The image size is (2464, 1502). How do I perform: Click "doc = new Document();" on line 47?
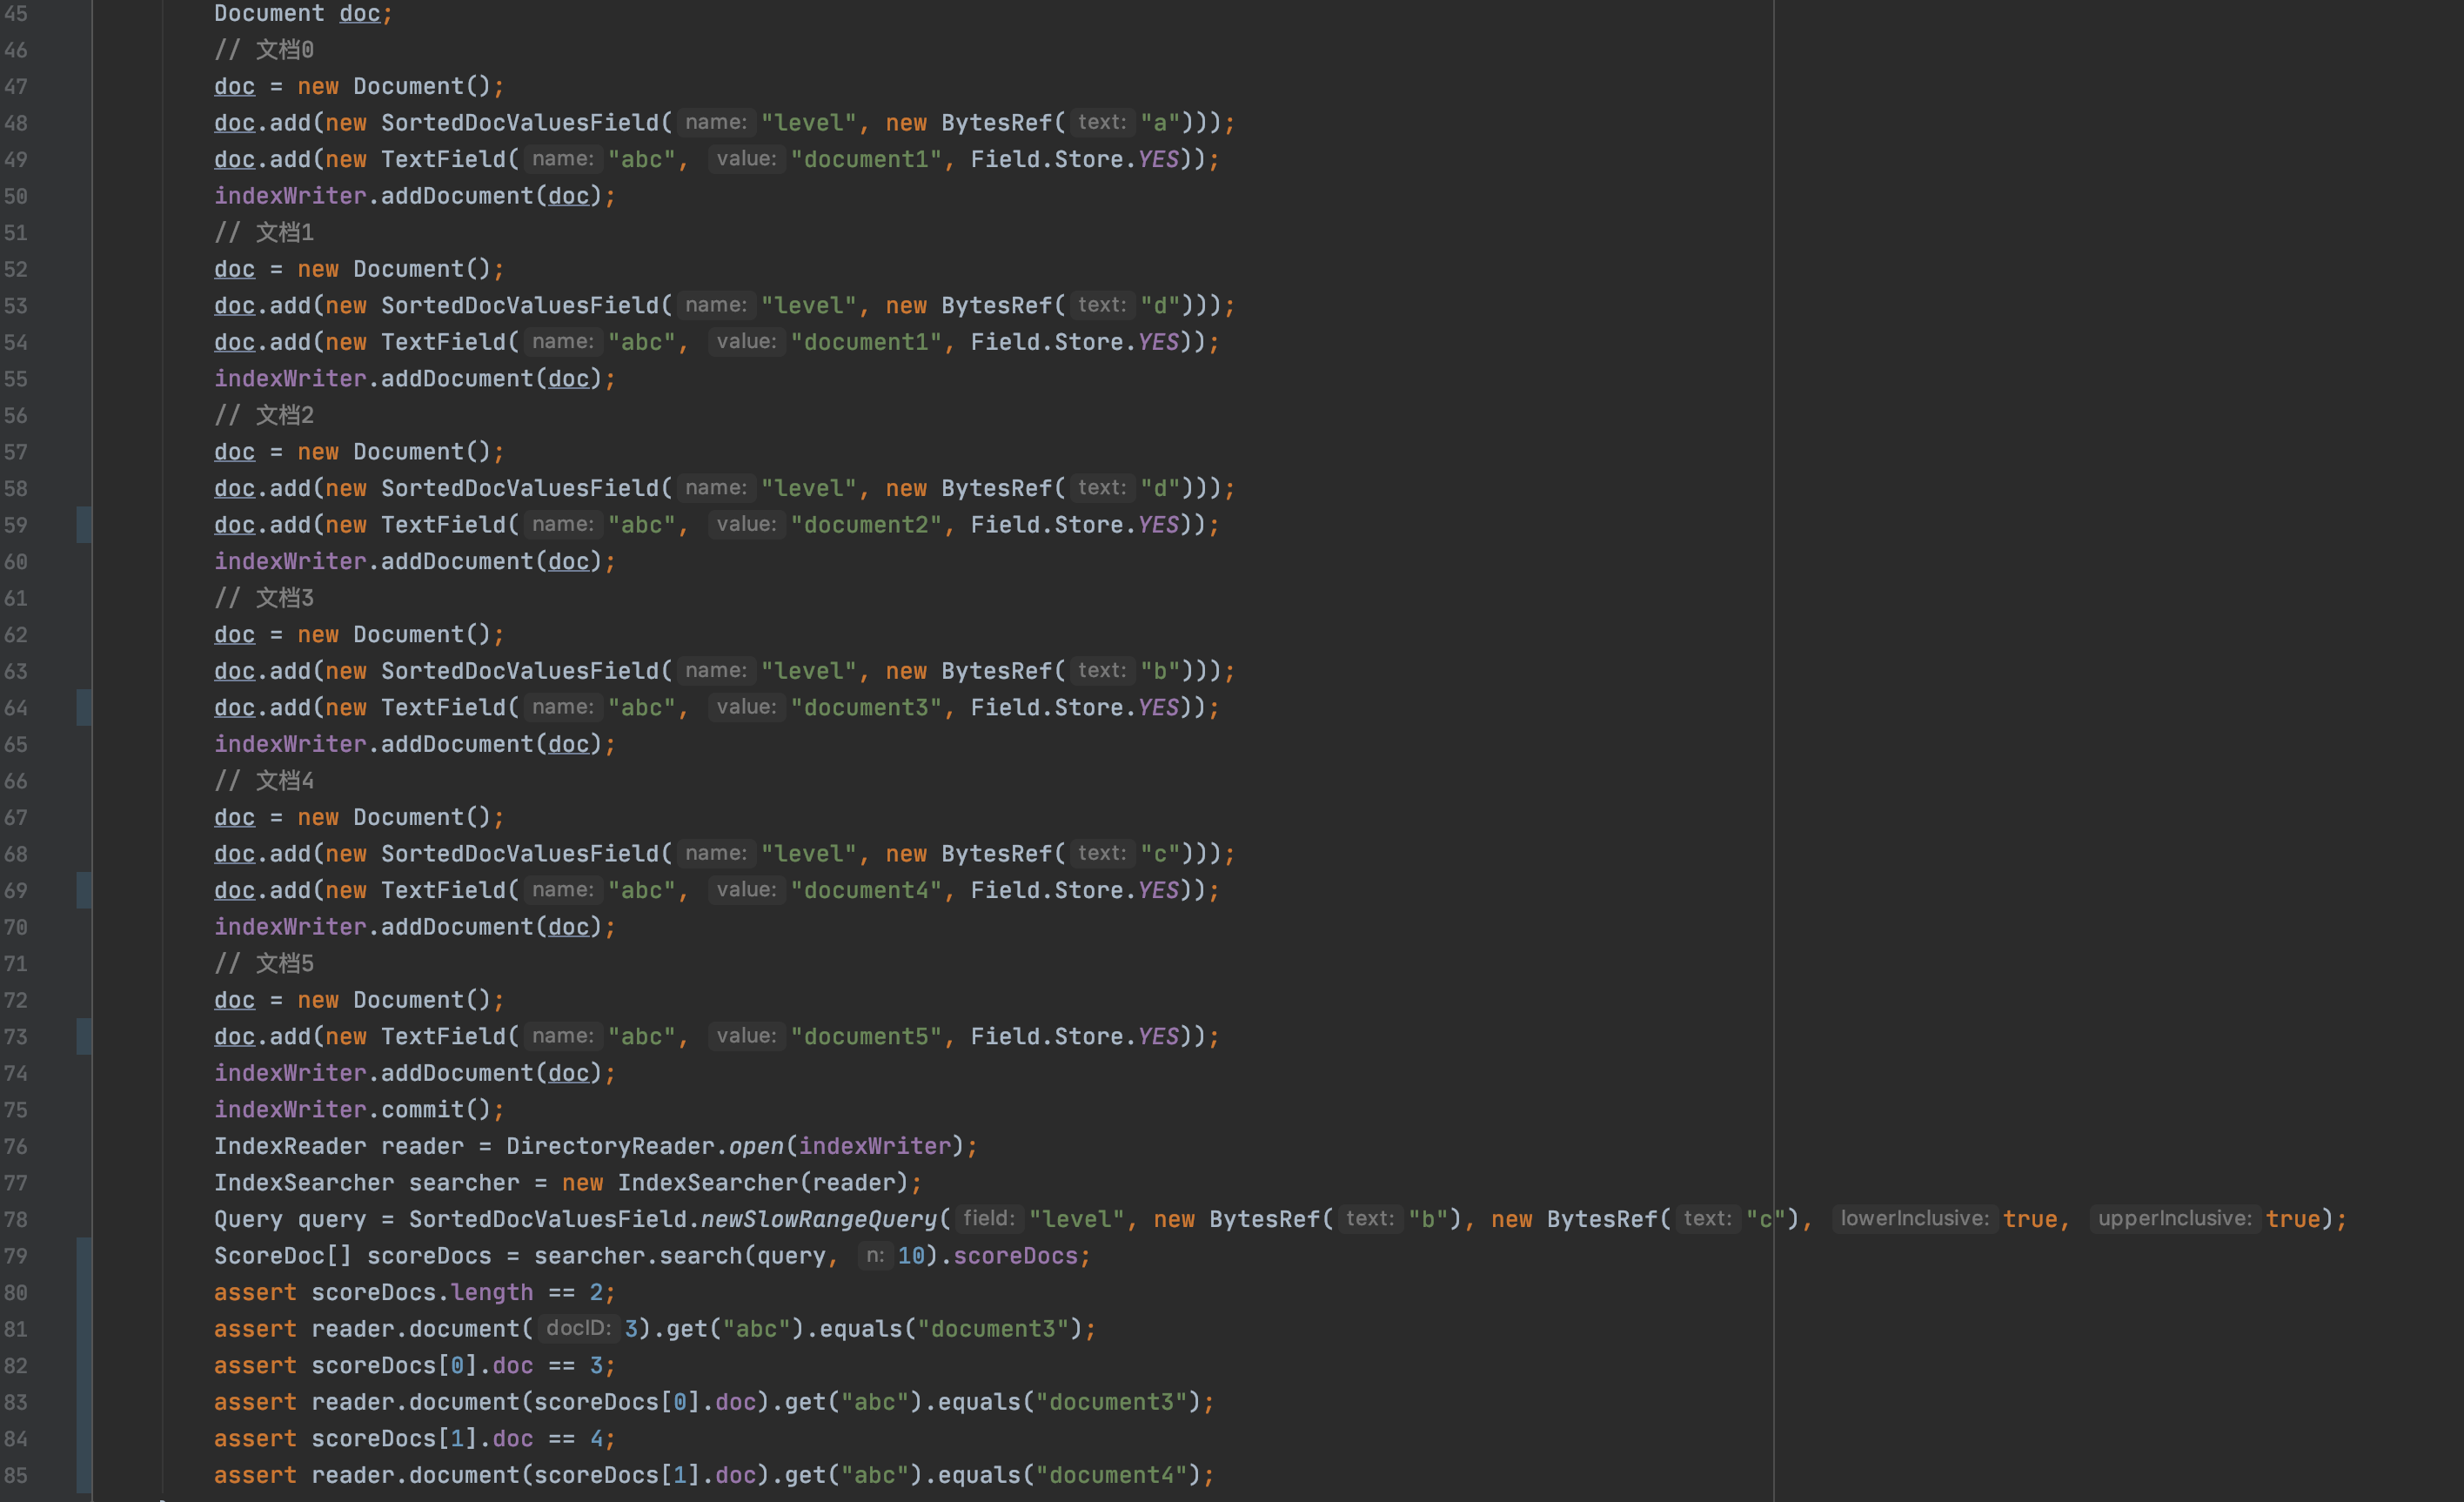coord(359,87)
